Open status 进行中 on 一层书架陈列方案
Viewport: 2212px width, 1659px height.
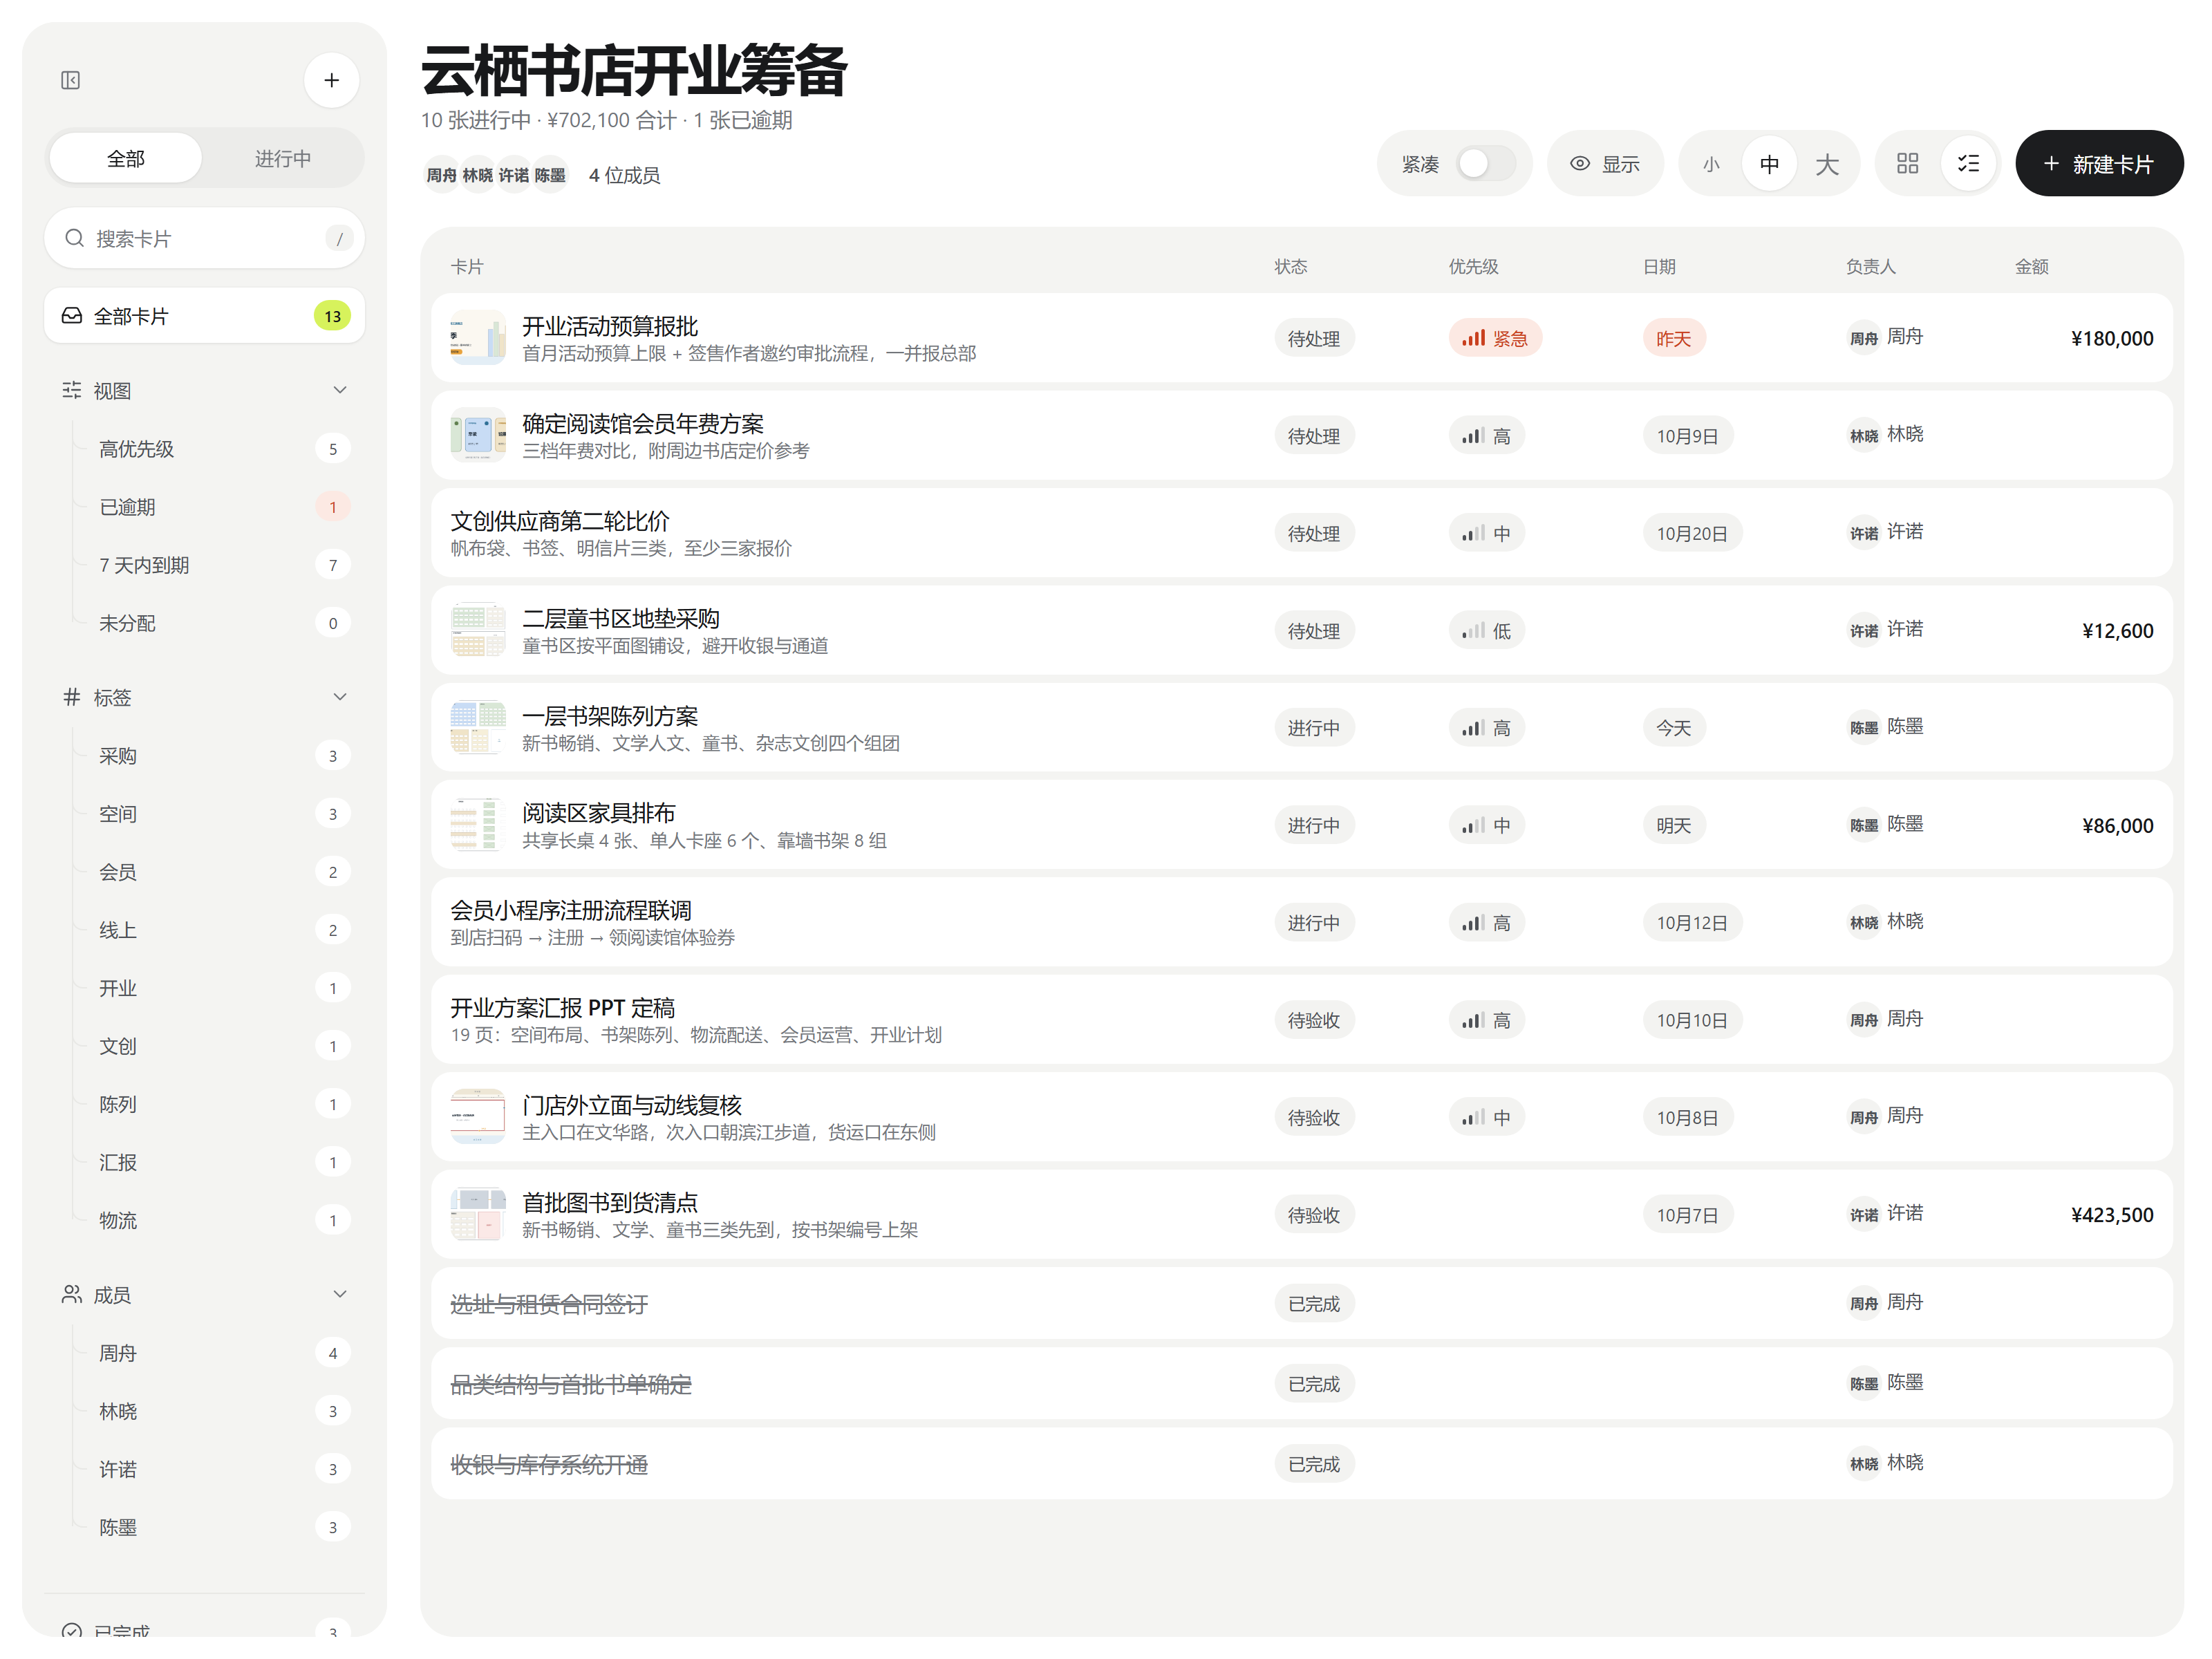pos(1314,728)
